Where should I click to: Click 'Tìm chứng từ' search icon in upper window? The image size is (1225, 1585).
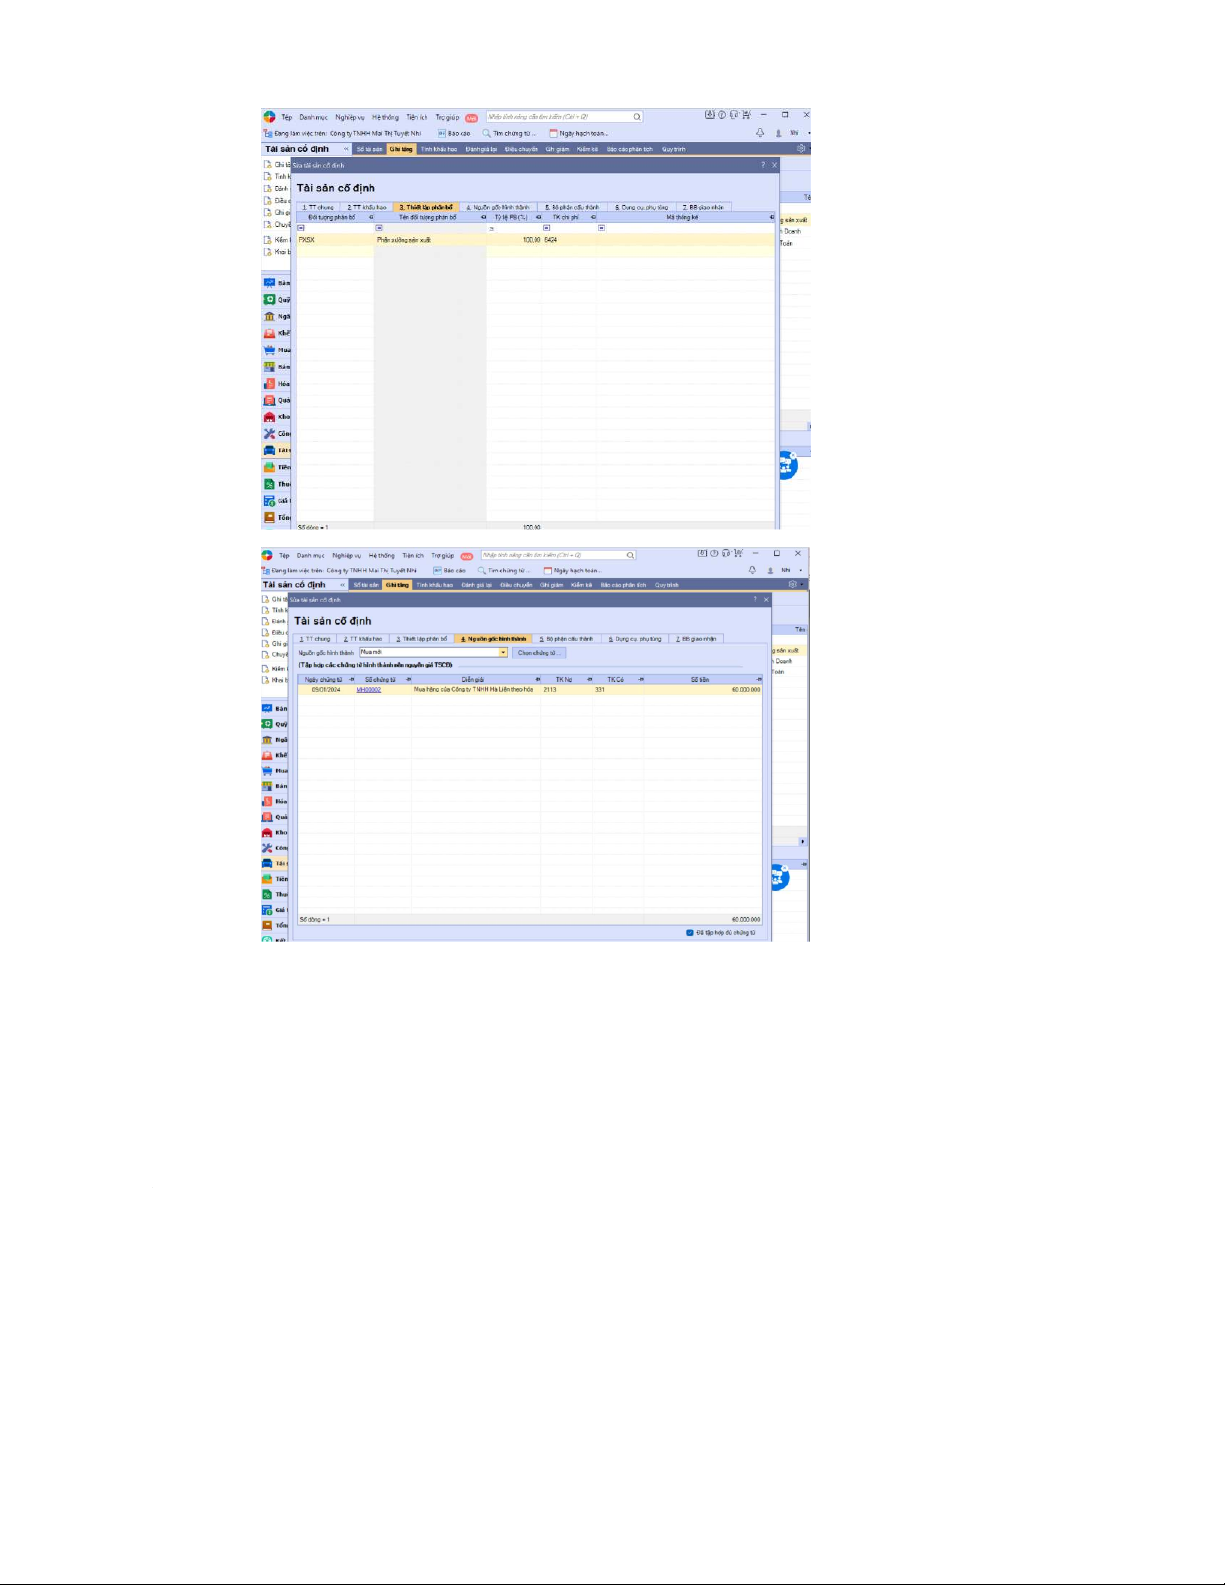tap(487, 133)
